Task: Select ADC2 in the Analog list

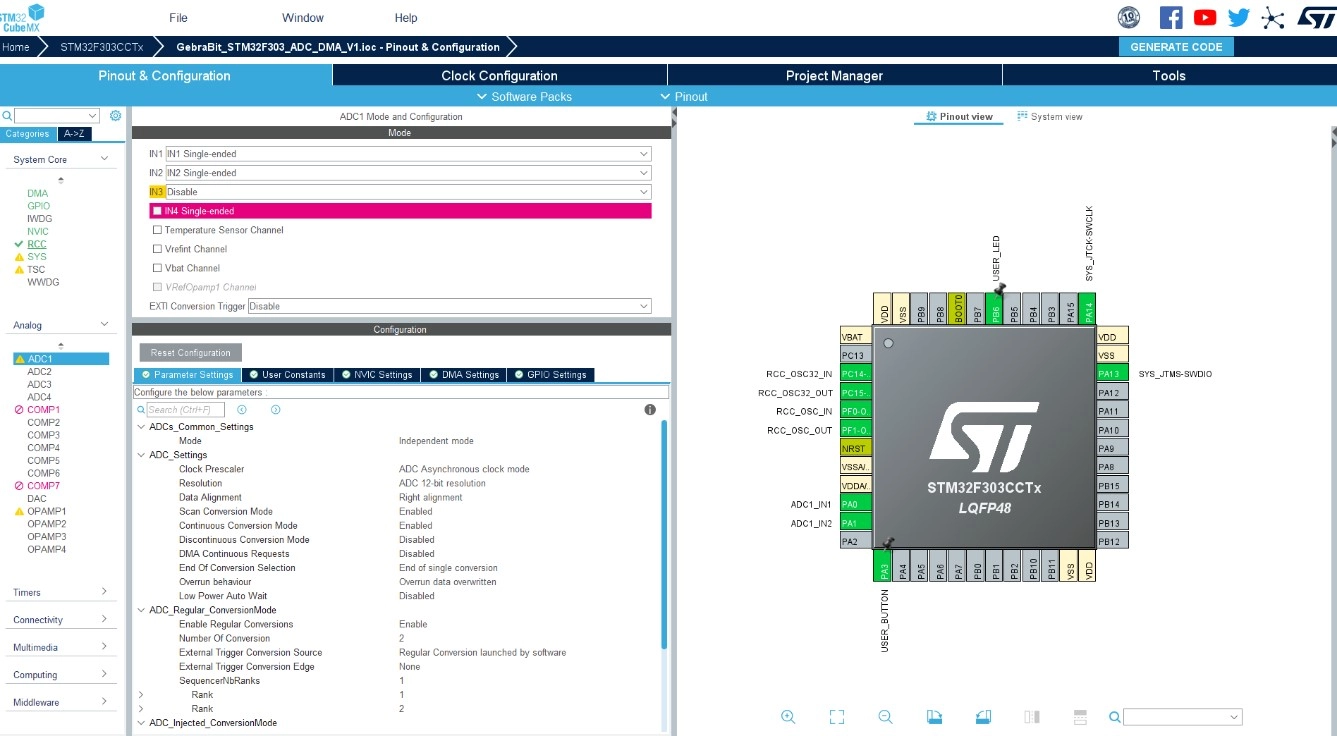Action: [x=39, y=372]
